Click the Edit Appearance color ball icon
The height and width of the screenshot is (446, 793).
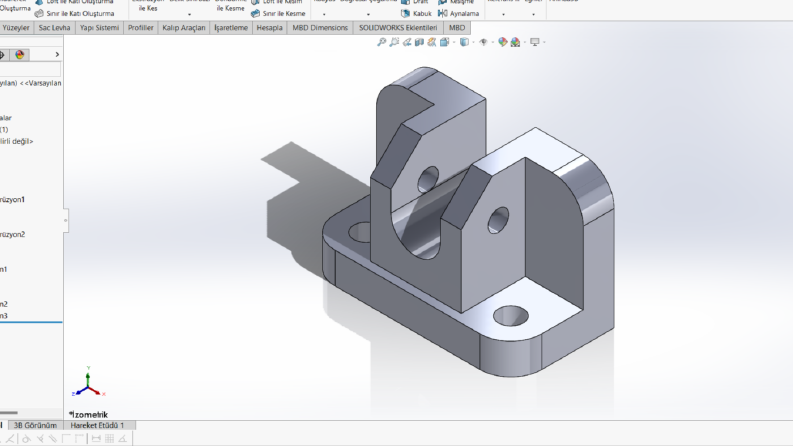[x=502, y=42]
